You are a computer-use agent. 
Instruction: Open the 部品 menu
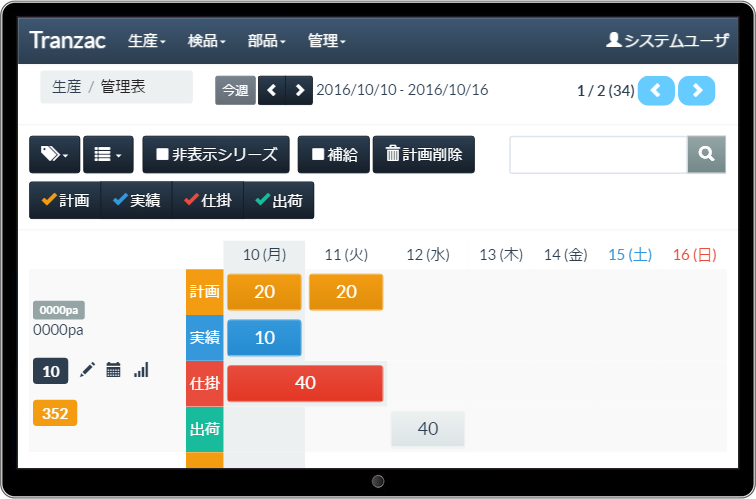[267, 41]
